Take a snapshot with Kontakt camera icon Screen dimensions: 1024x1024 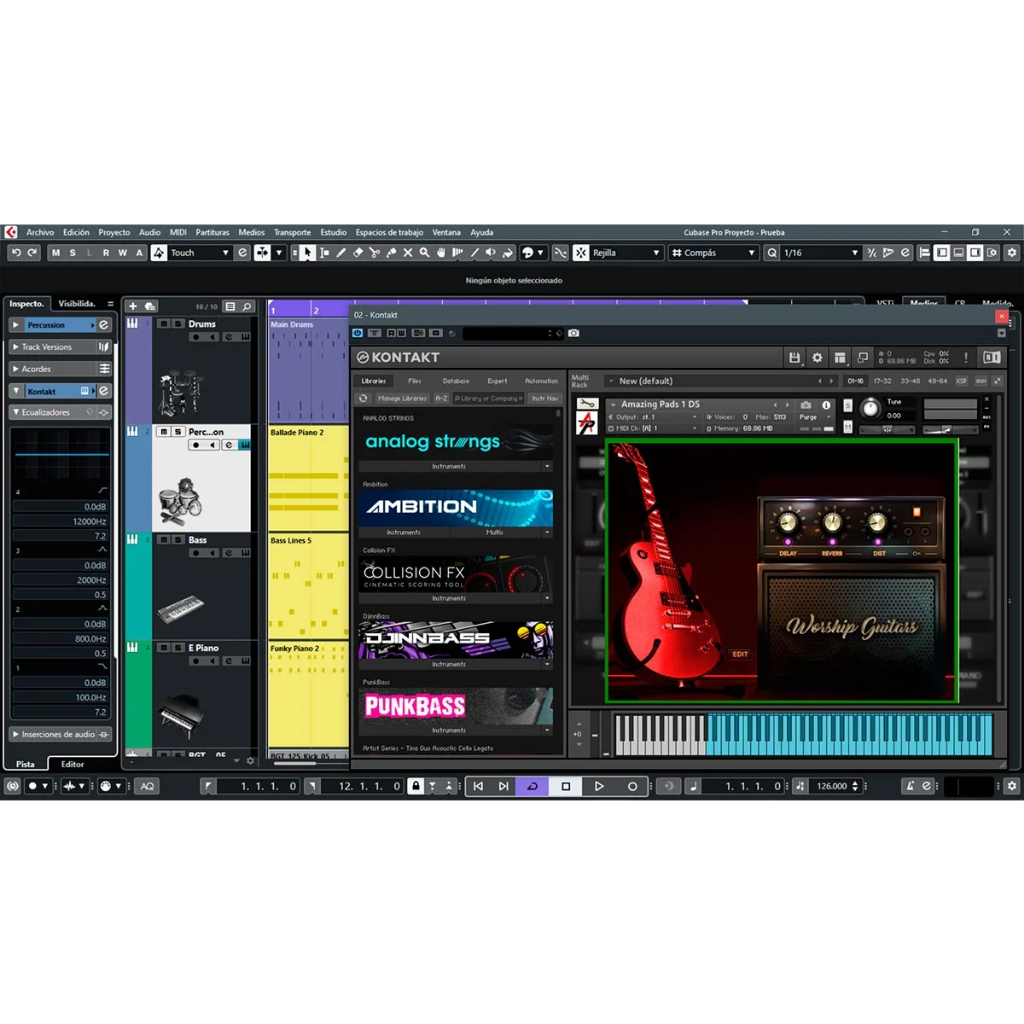573,333
